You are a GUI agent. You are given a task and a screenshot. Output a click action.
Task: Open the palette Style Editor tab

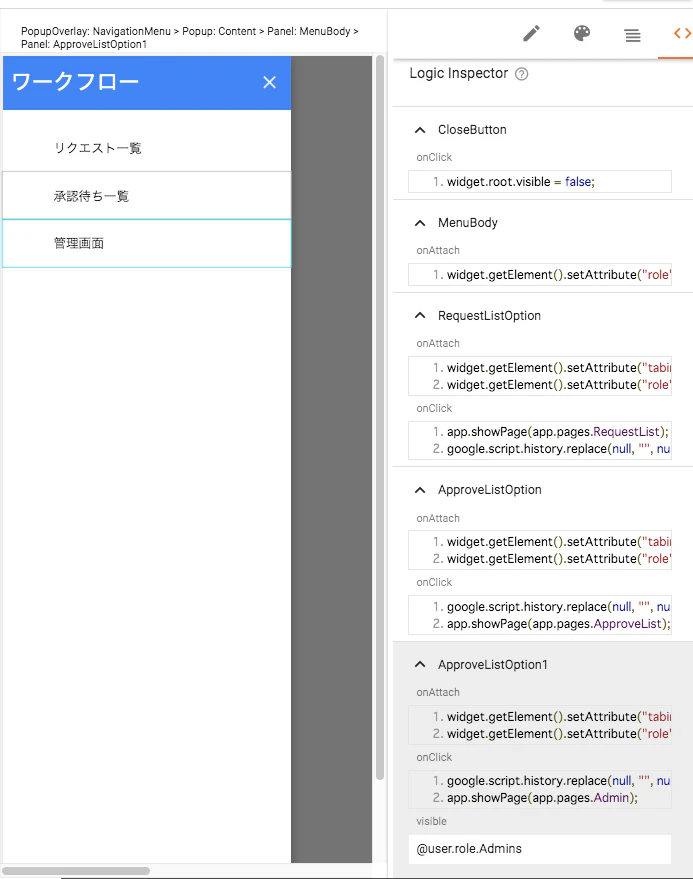click(582, 34)
